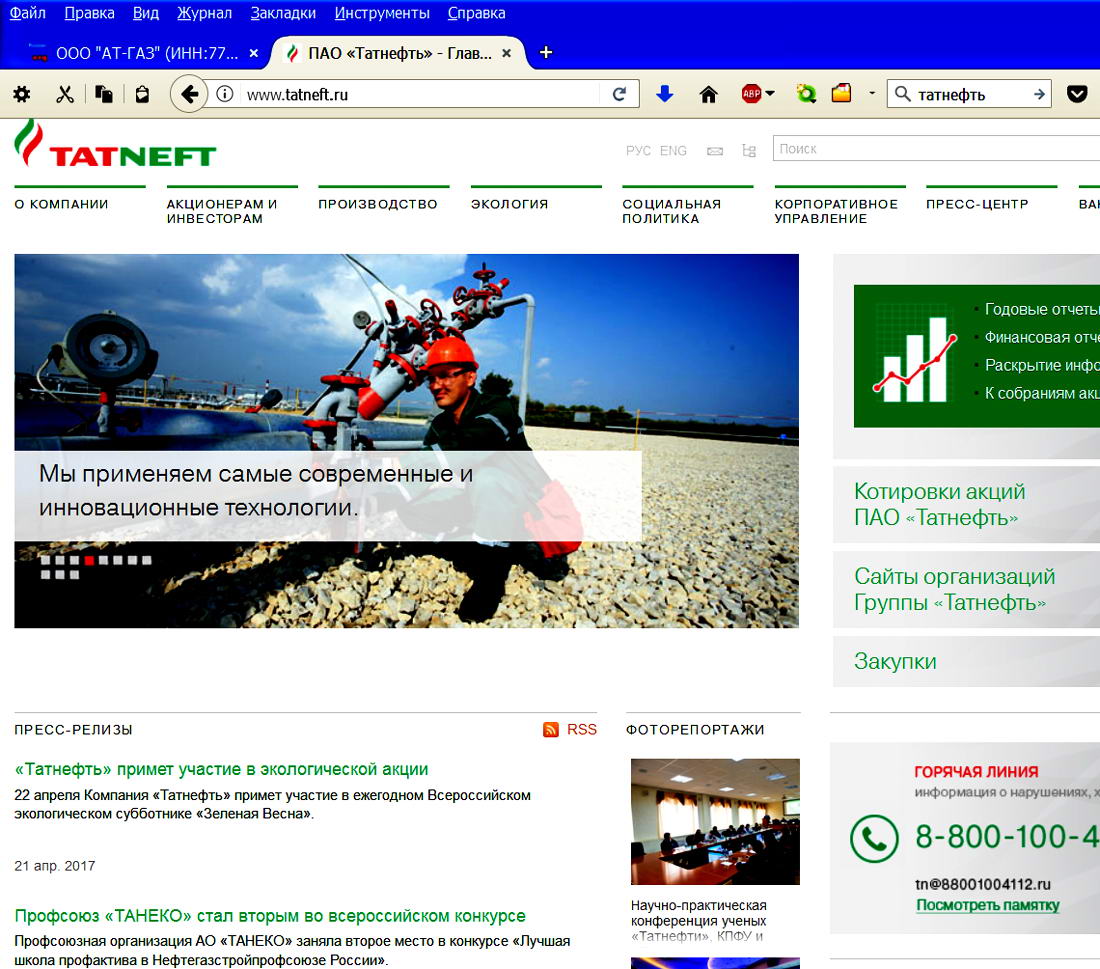This screenshot has height=969, width=1100.
Task: Open the sitemap icon in site header
Action: pos(749,151)
